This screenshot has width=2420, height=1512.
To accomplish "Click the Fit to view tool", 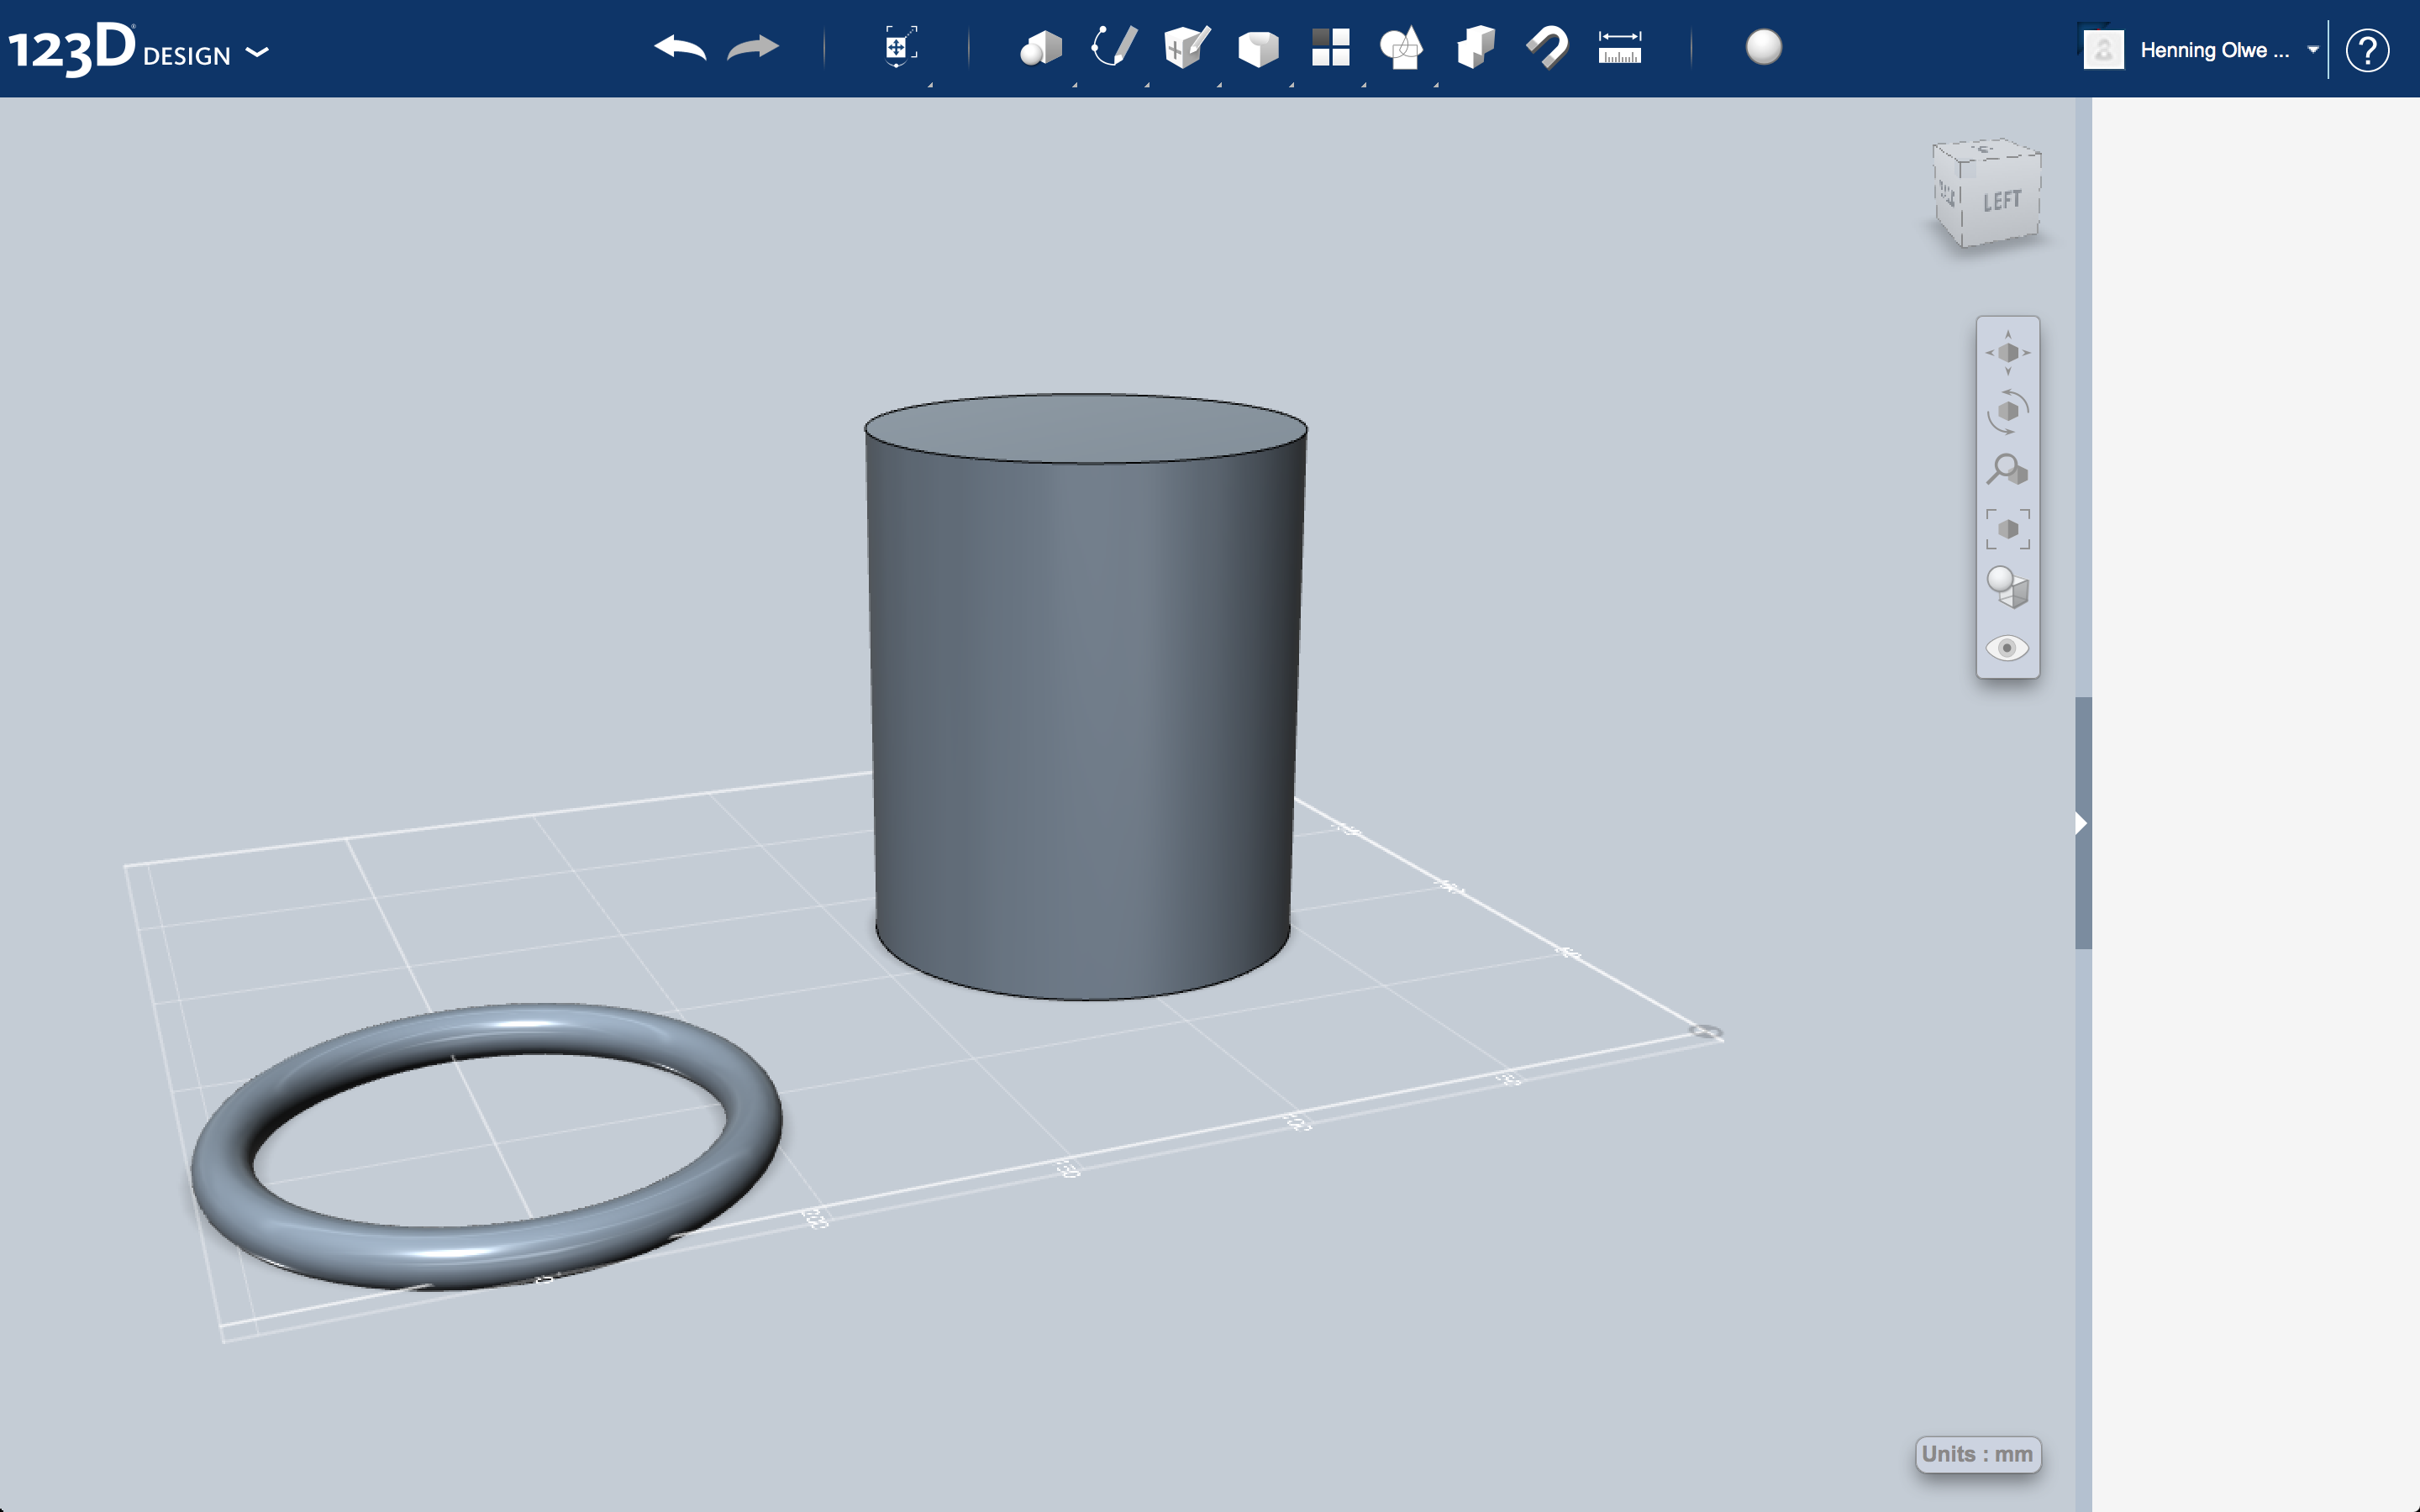I will 2007,529.
